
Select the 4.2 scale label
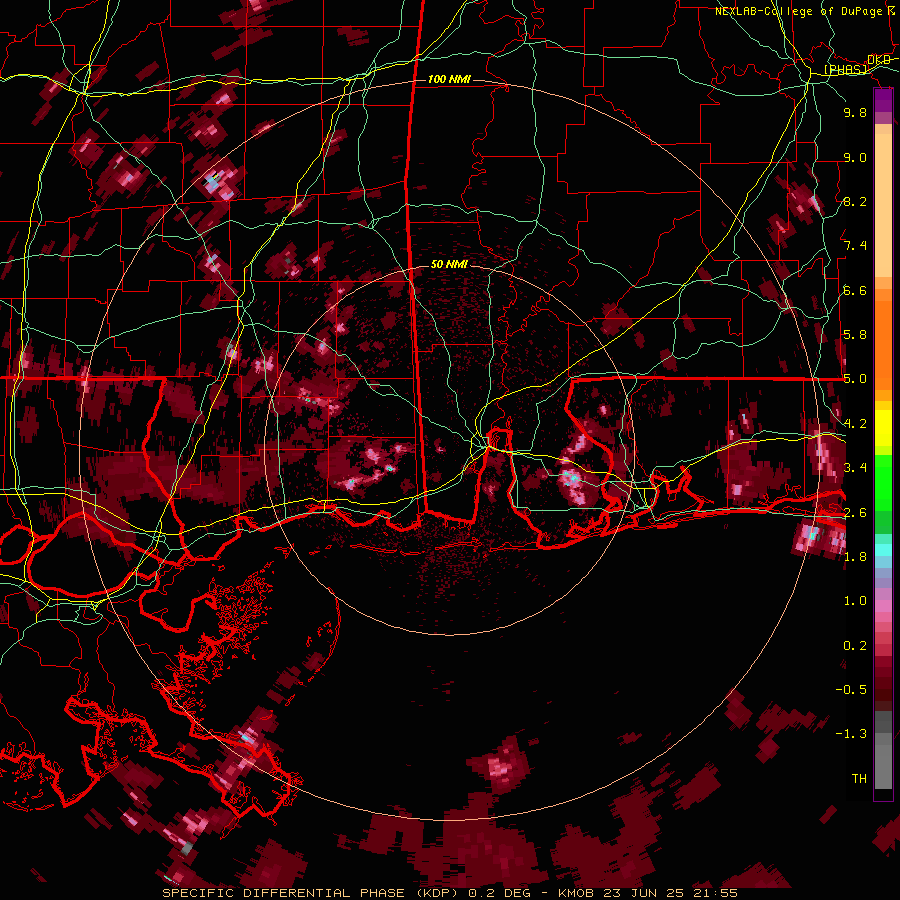tap(855, 424)
